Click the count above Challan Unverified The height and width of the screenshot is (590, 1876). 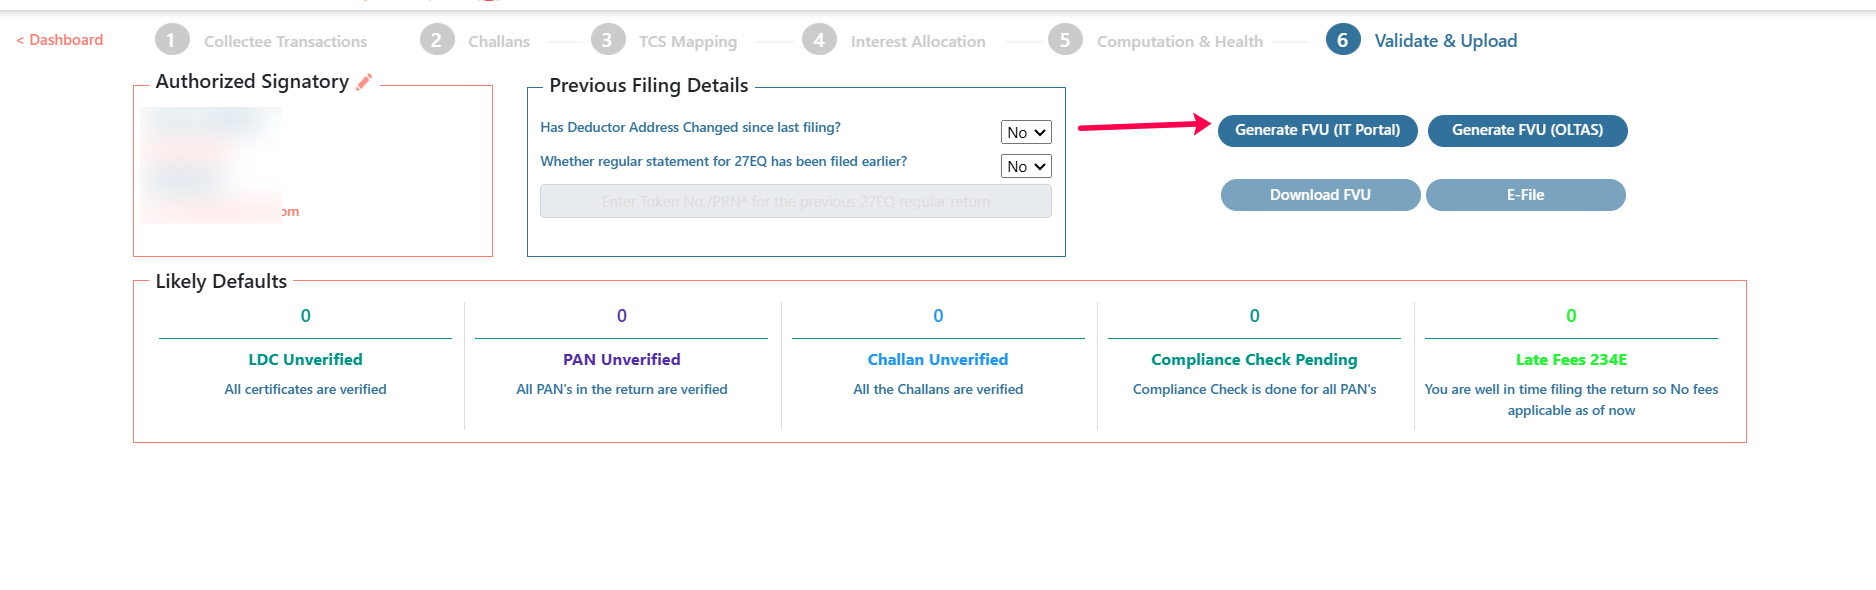pyautogui.click(x=938, y=316)
